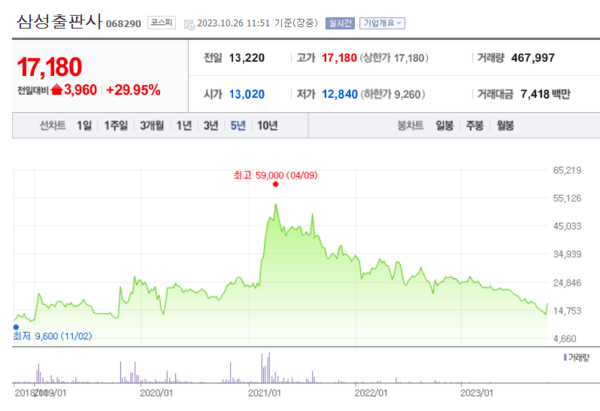The image size is (600, 411).
Task: Choose the 3개월 chart range
Action: pos(152,126)
